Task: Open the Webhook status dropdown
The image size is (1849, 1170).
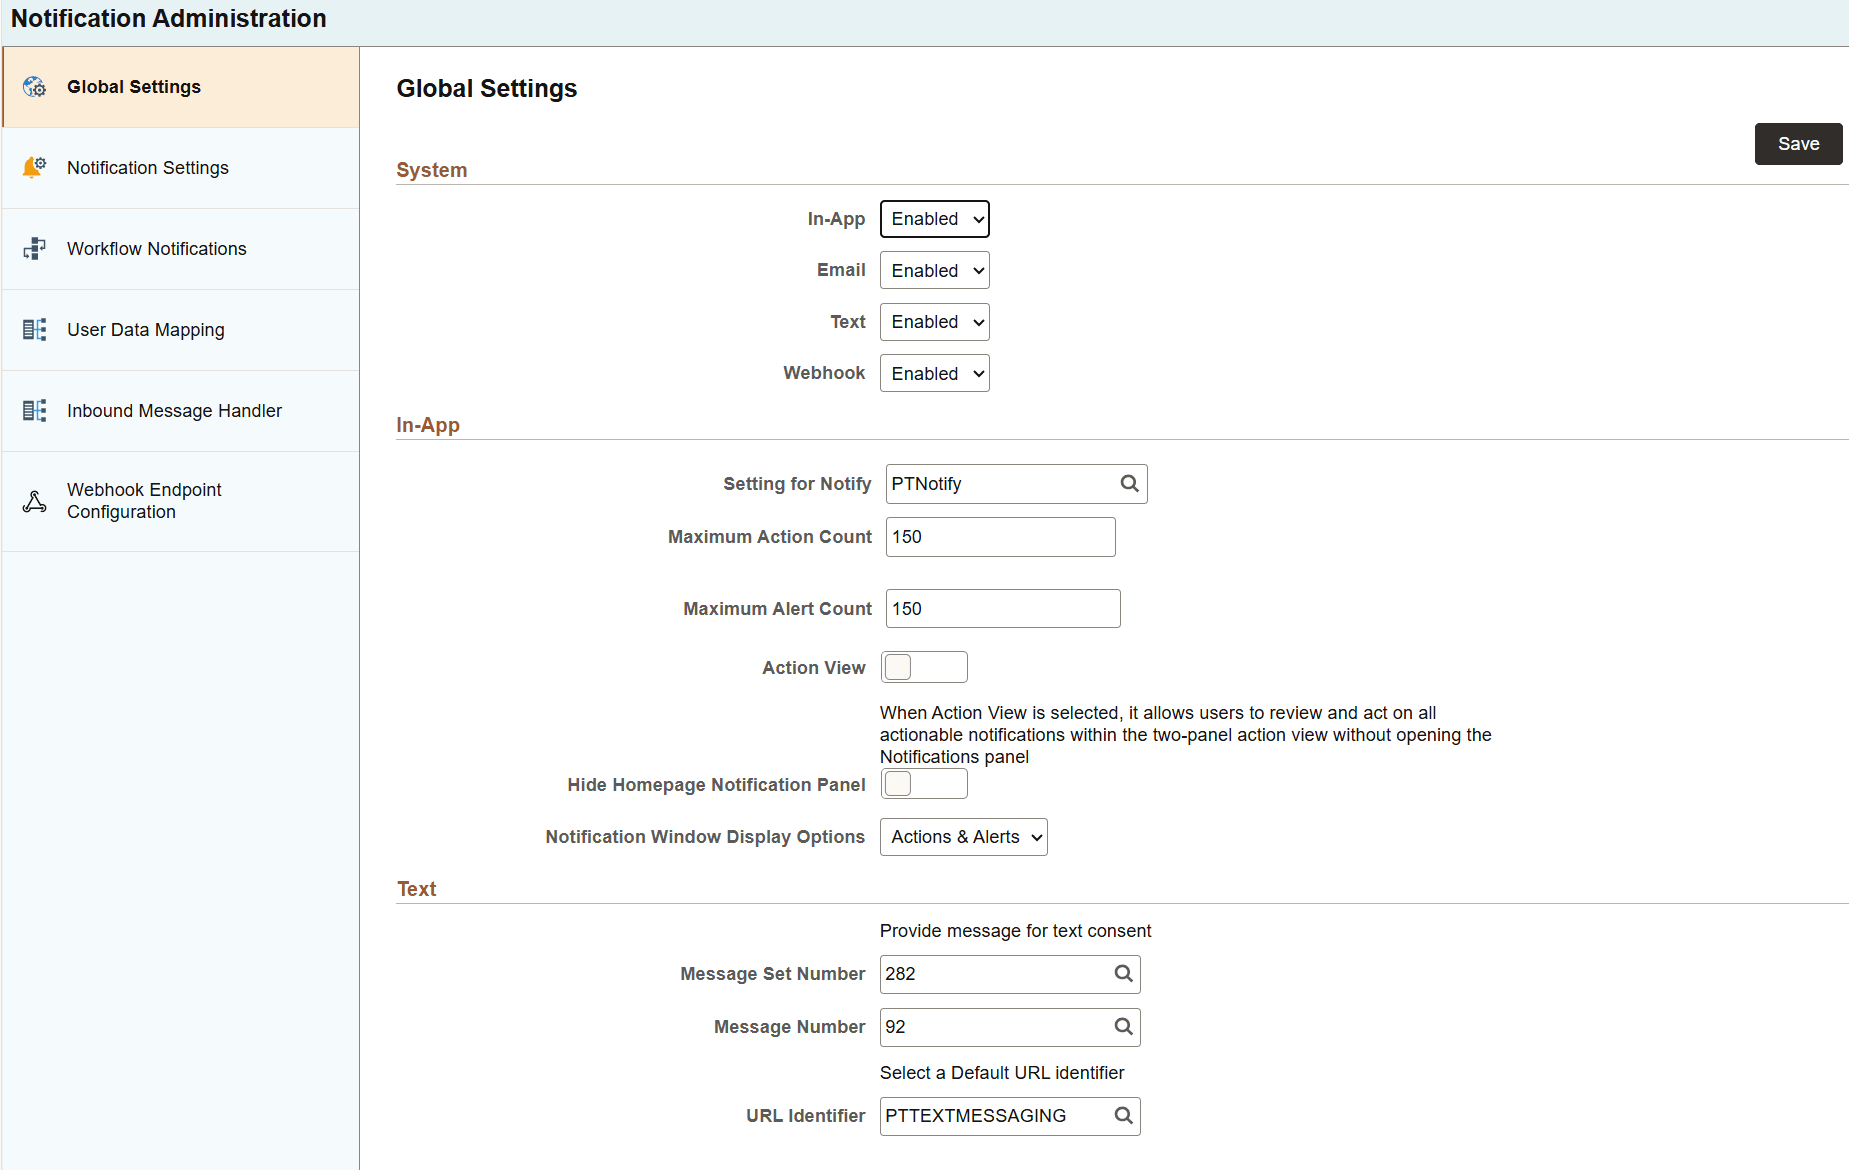Action: [935, 373]
